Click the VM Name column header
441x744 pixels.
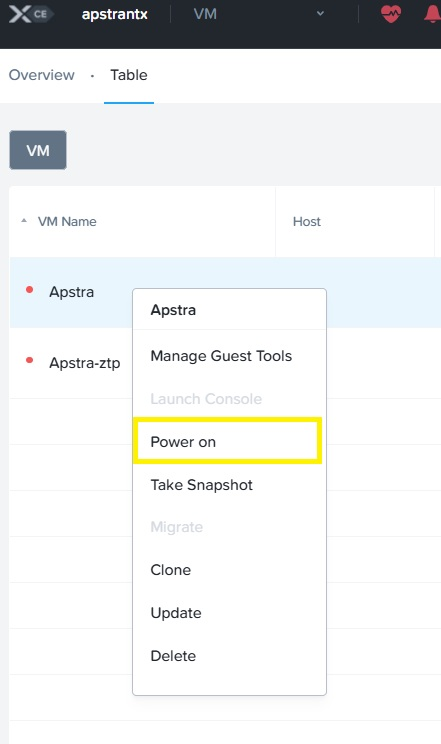coord(67,221)
